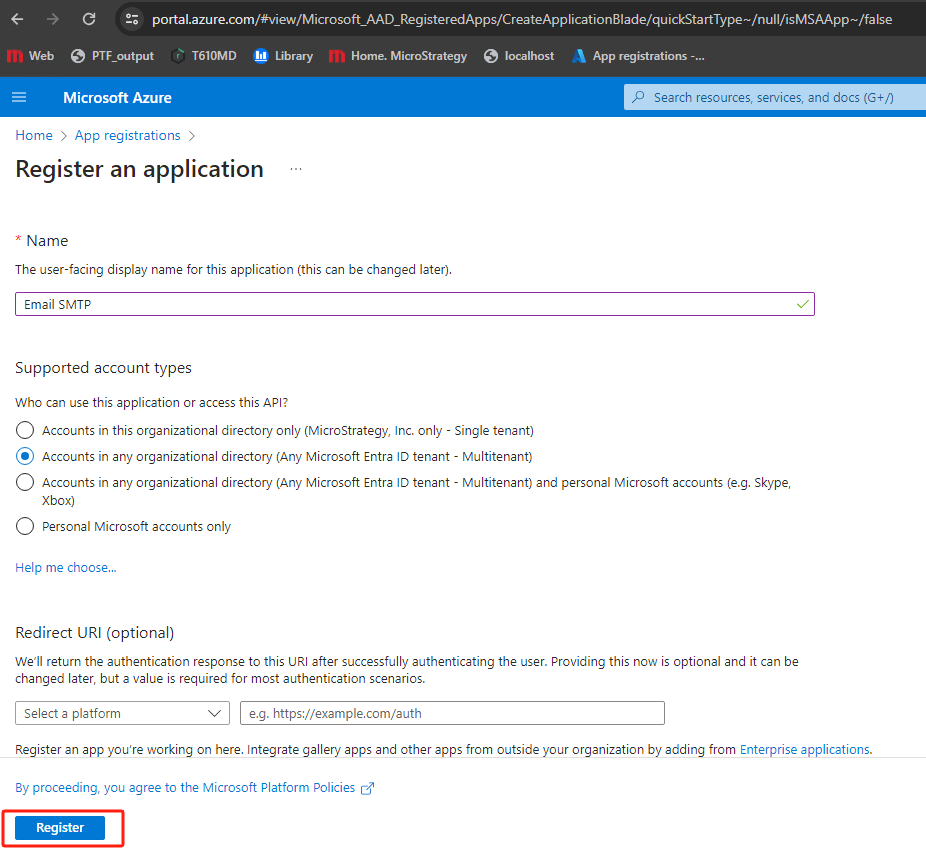The image size is (926, 854).
Task: Go to Home breadcrumb
Action: point(34,135)
